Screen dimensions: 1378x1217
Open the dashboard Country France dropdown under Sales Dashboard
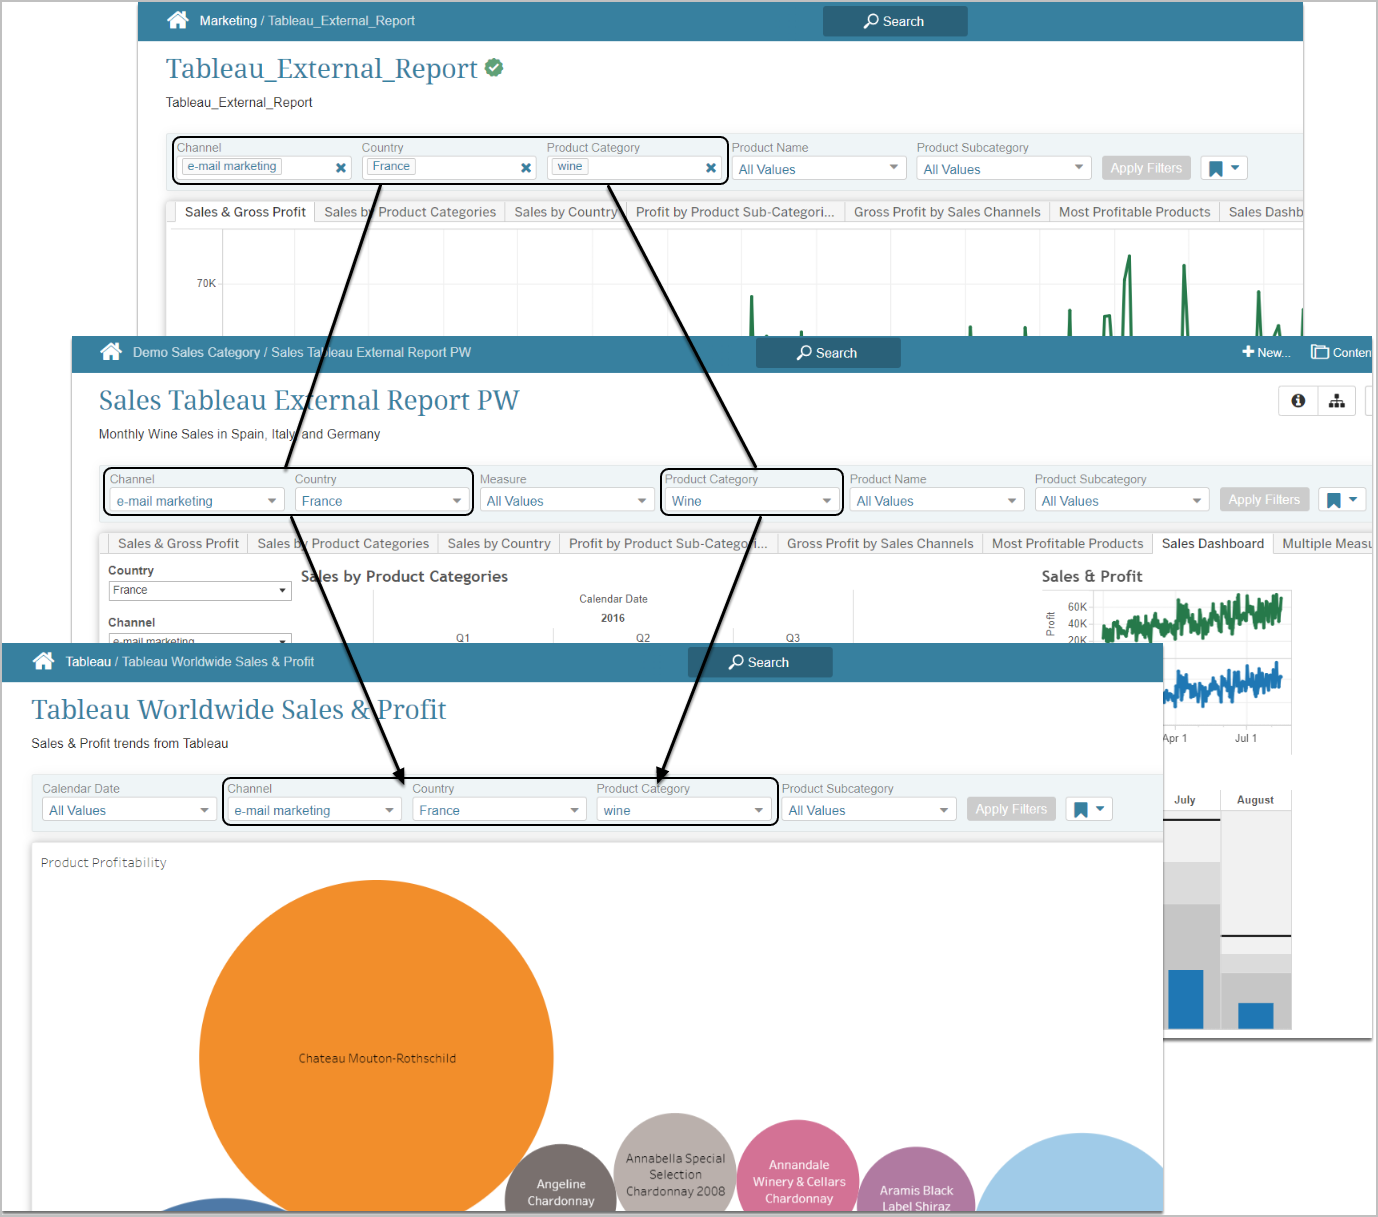(200, 591)
